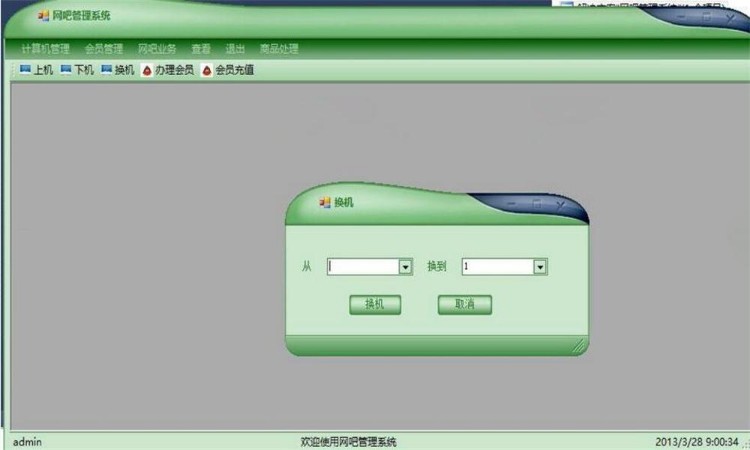Click into the 从 source machine field
The width and height of the screenshot is (750, 450).
[x=364, y=267]
